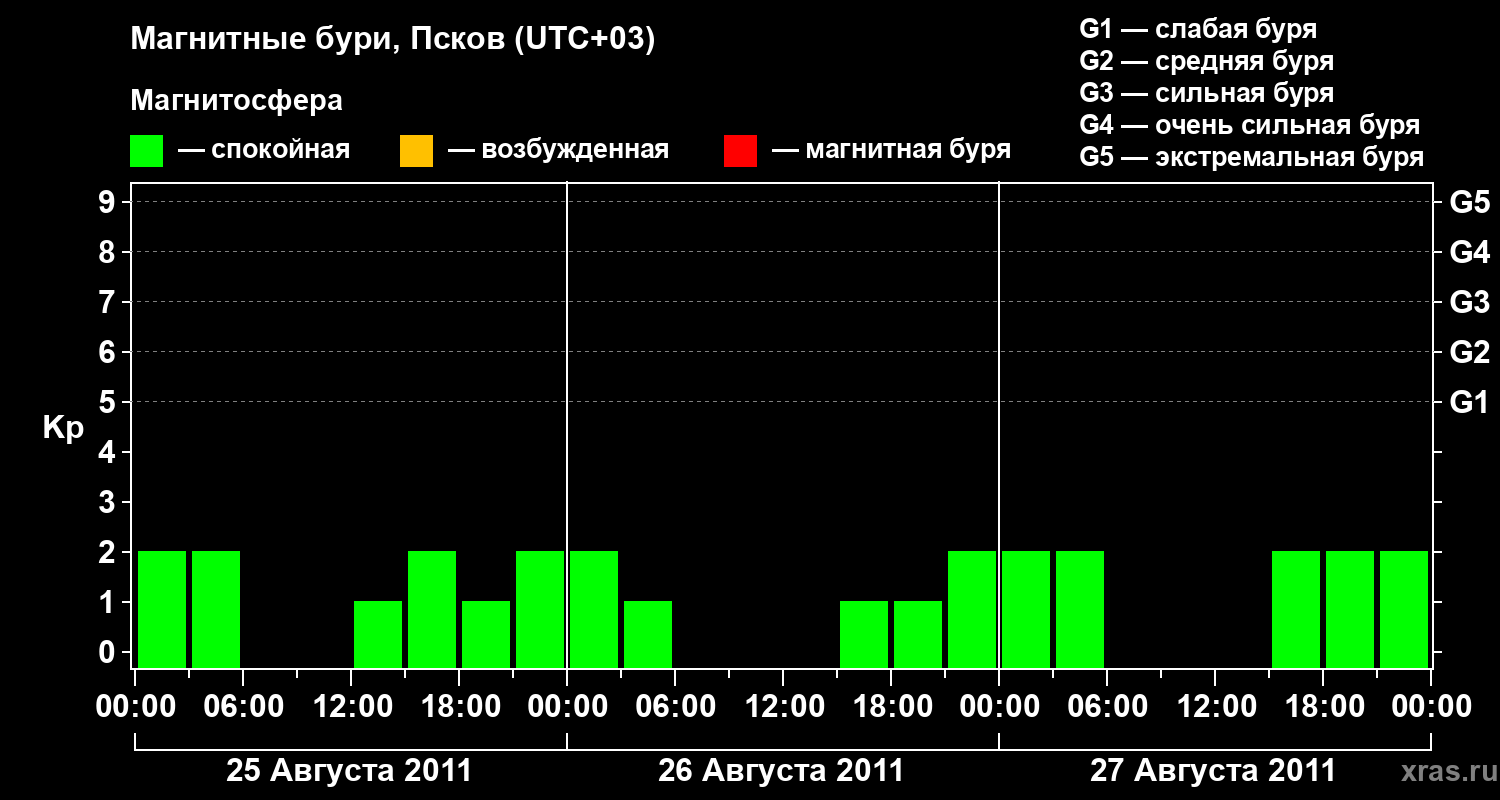Click the 00:00–03:00 bar on 27 Августа
The height and width of the screenshot is (800, 1500).
1026,609
